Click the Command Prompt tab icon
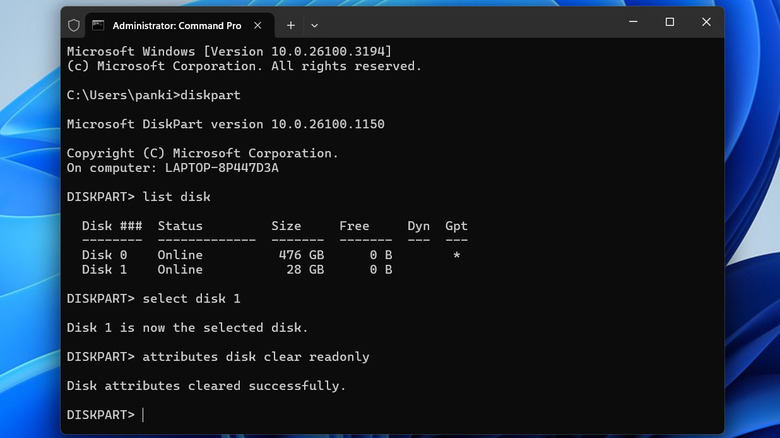Screen dimensions: 780x438 pos(98,25)
